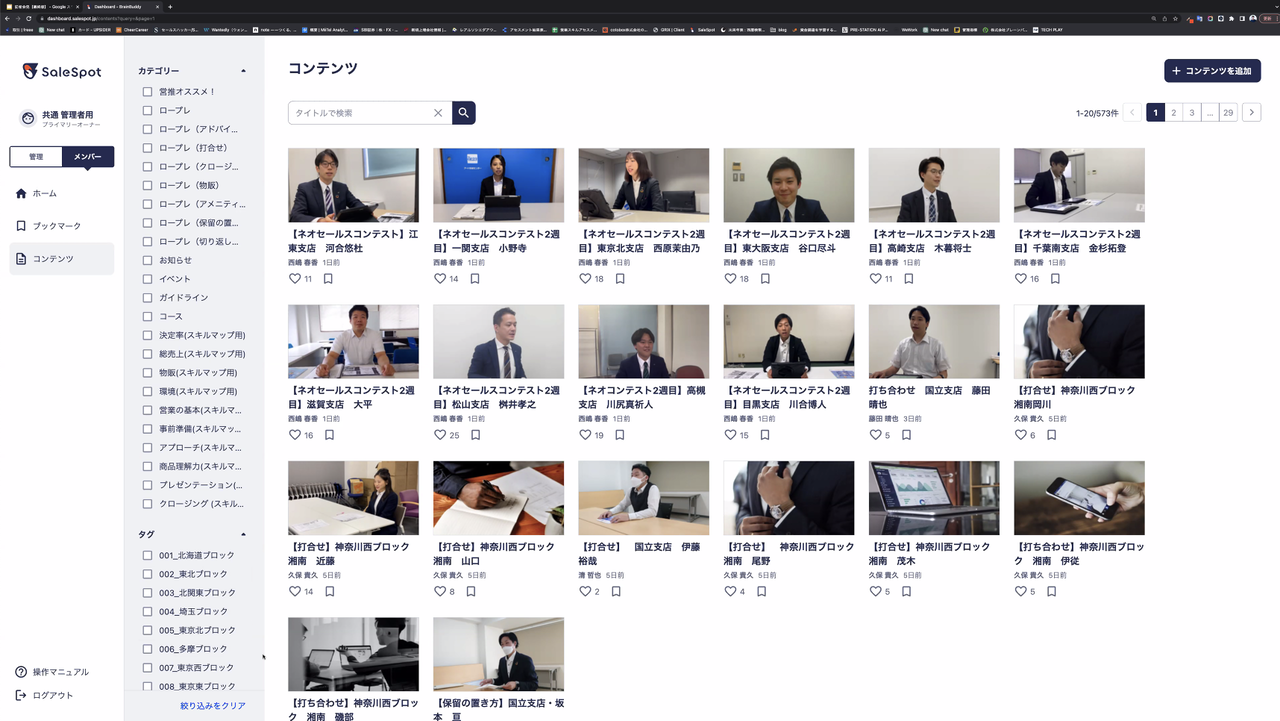Bookmark the 目黒支店 川合博人 video
Viewport: 1280px width, 721px height.
pyautogui.click(x=765, y=435)
